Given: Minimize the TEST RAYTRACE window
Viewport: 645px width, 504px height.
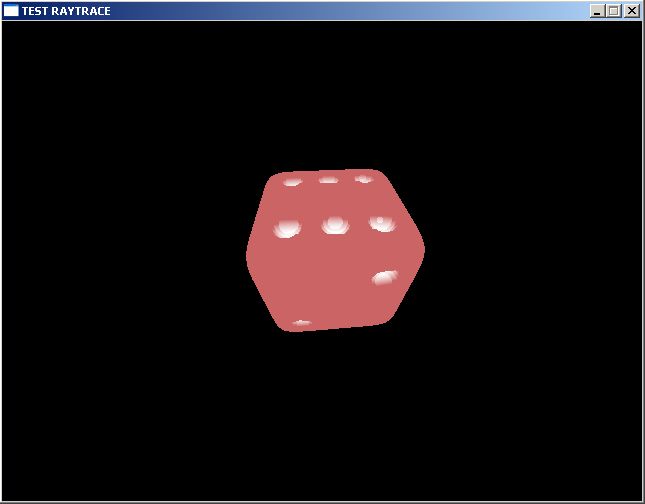Looking at the screenshot, I should [597, 11].
